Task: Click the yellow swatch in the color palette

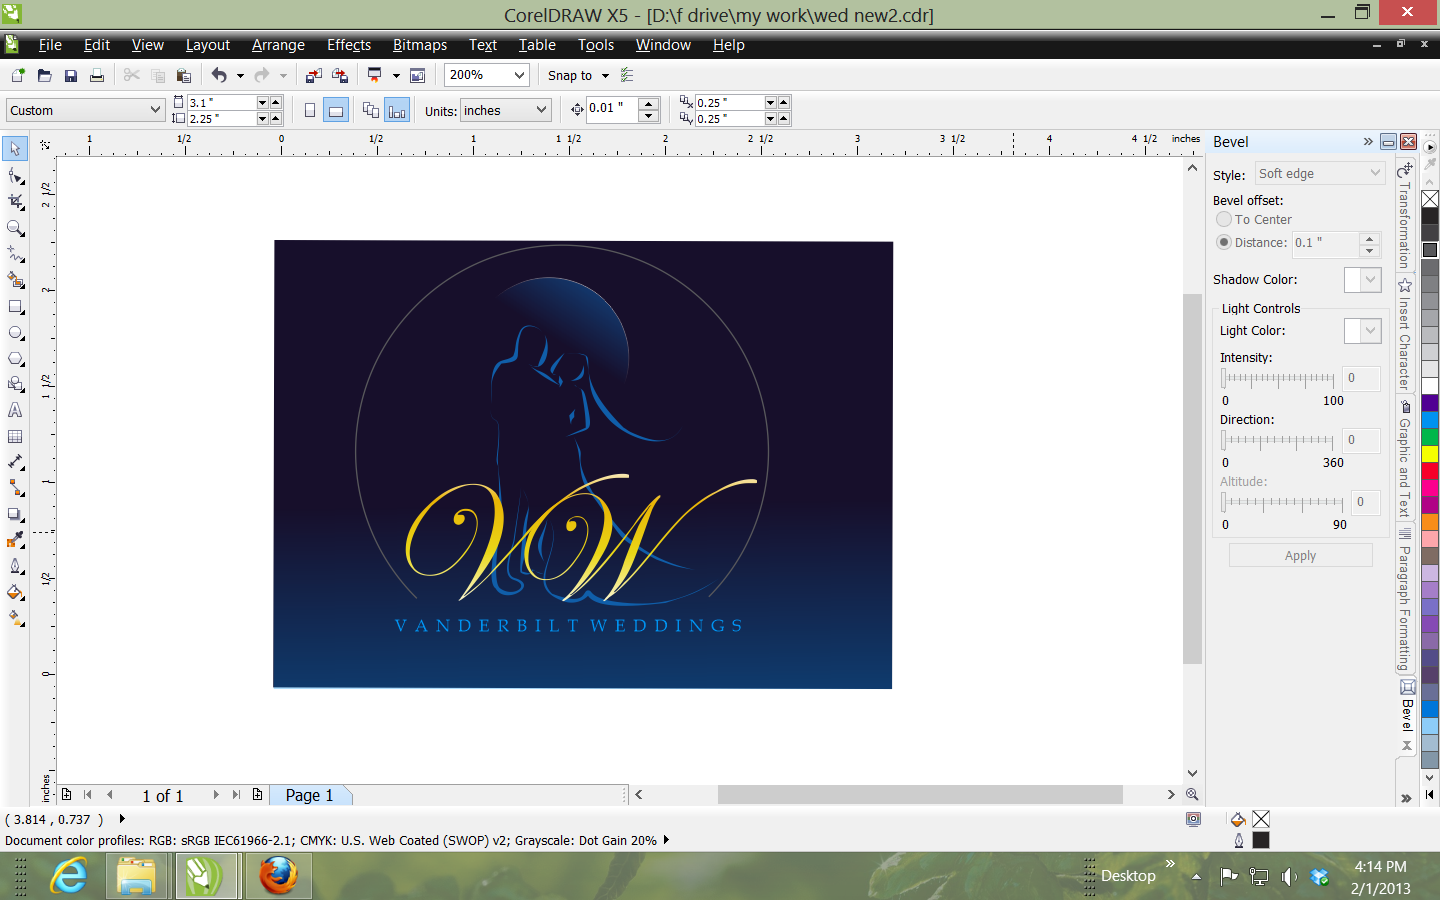Action: click(1430, 454)
